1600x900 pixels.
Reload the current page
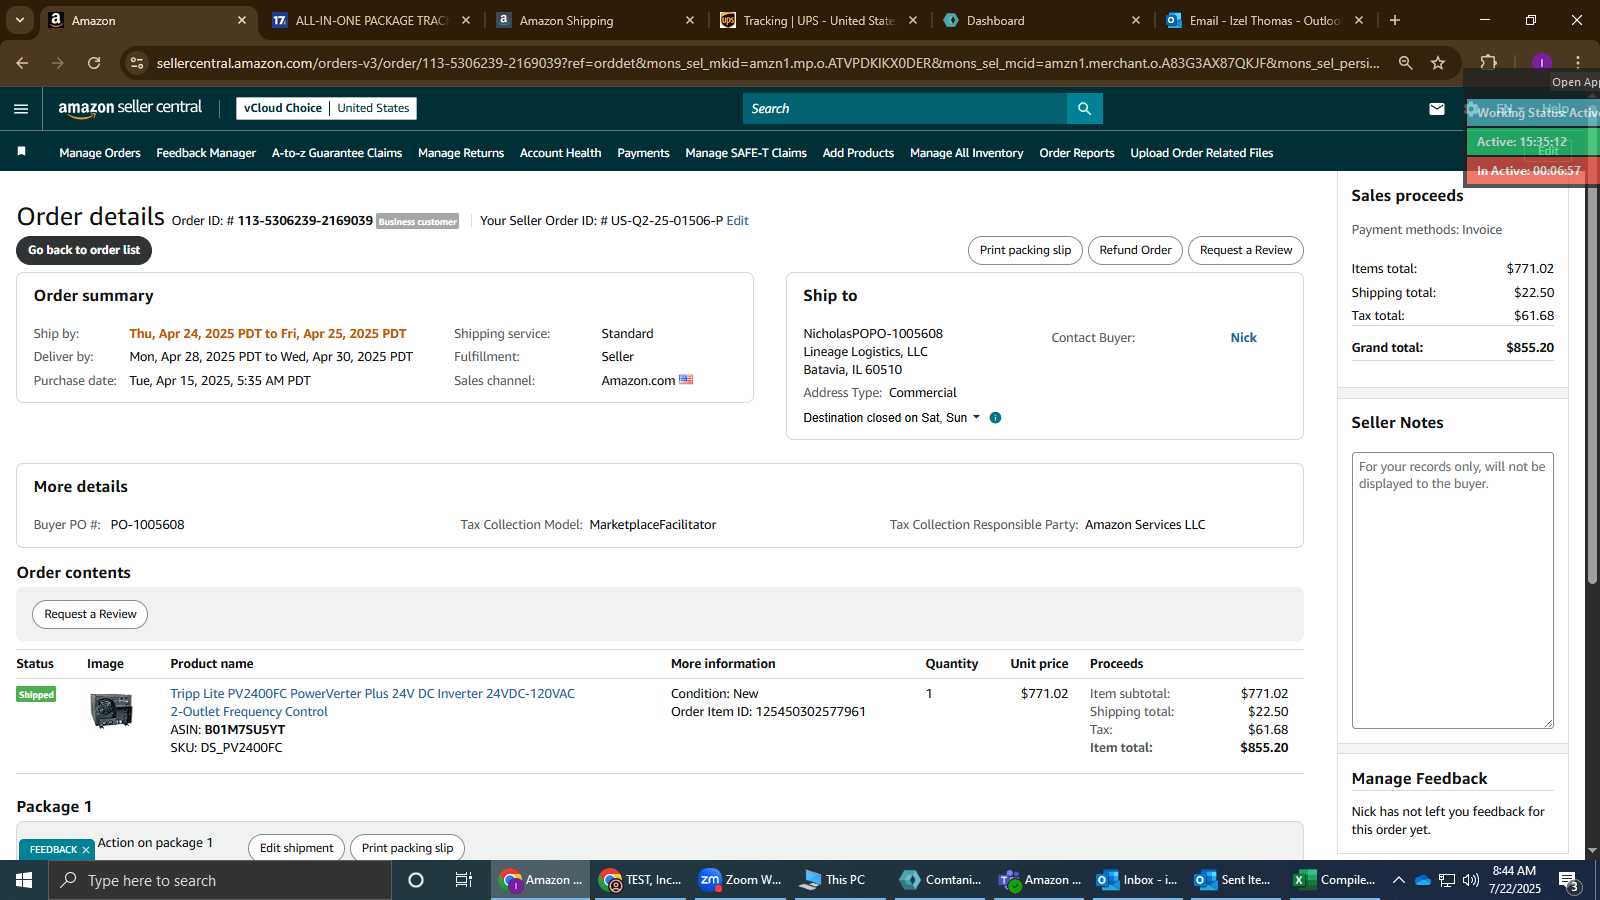94,63
